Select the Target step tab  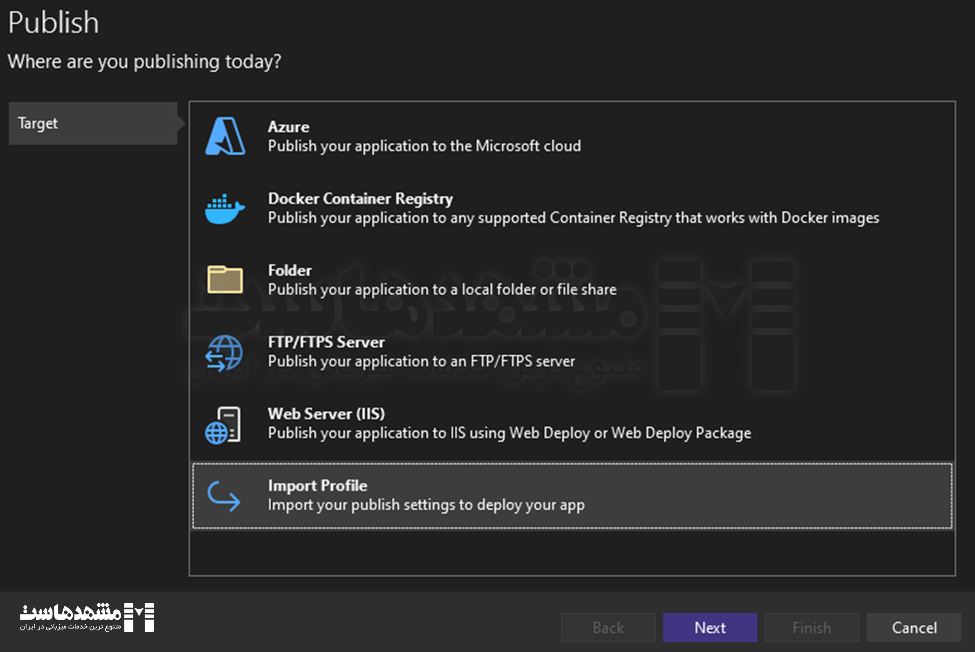pos(93,123)
